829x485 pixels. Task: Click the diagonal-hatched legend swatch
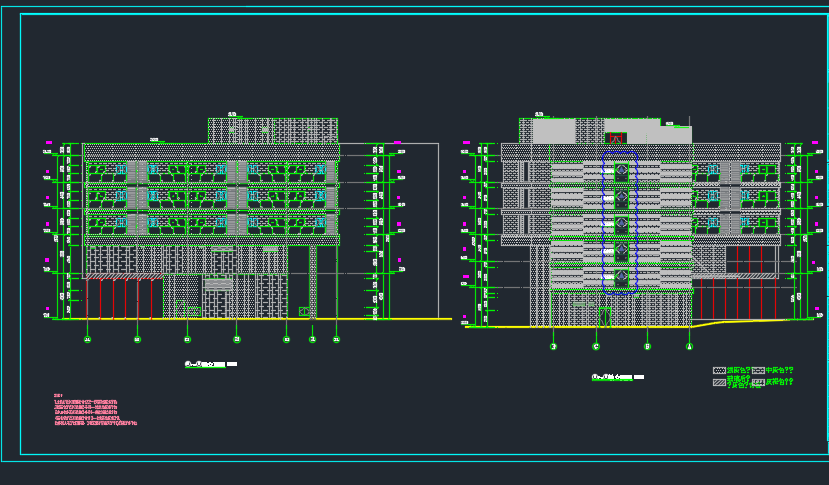[719, 382]
